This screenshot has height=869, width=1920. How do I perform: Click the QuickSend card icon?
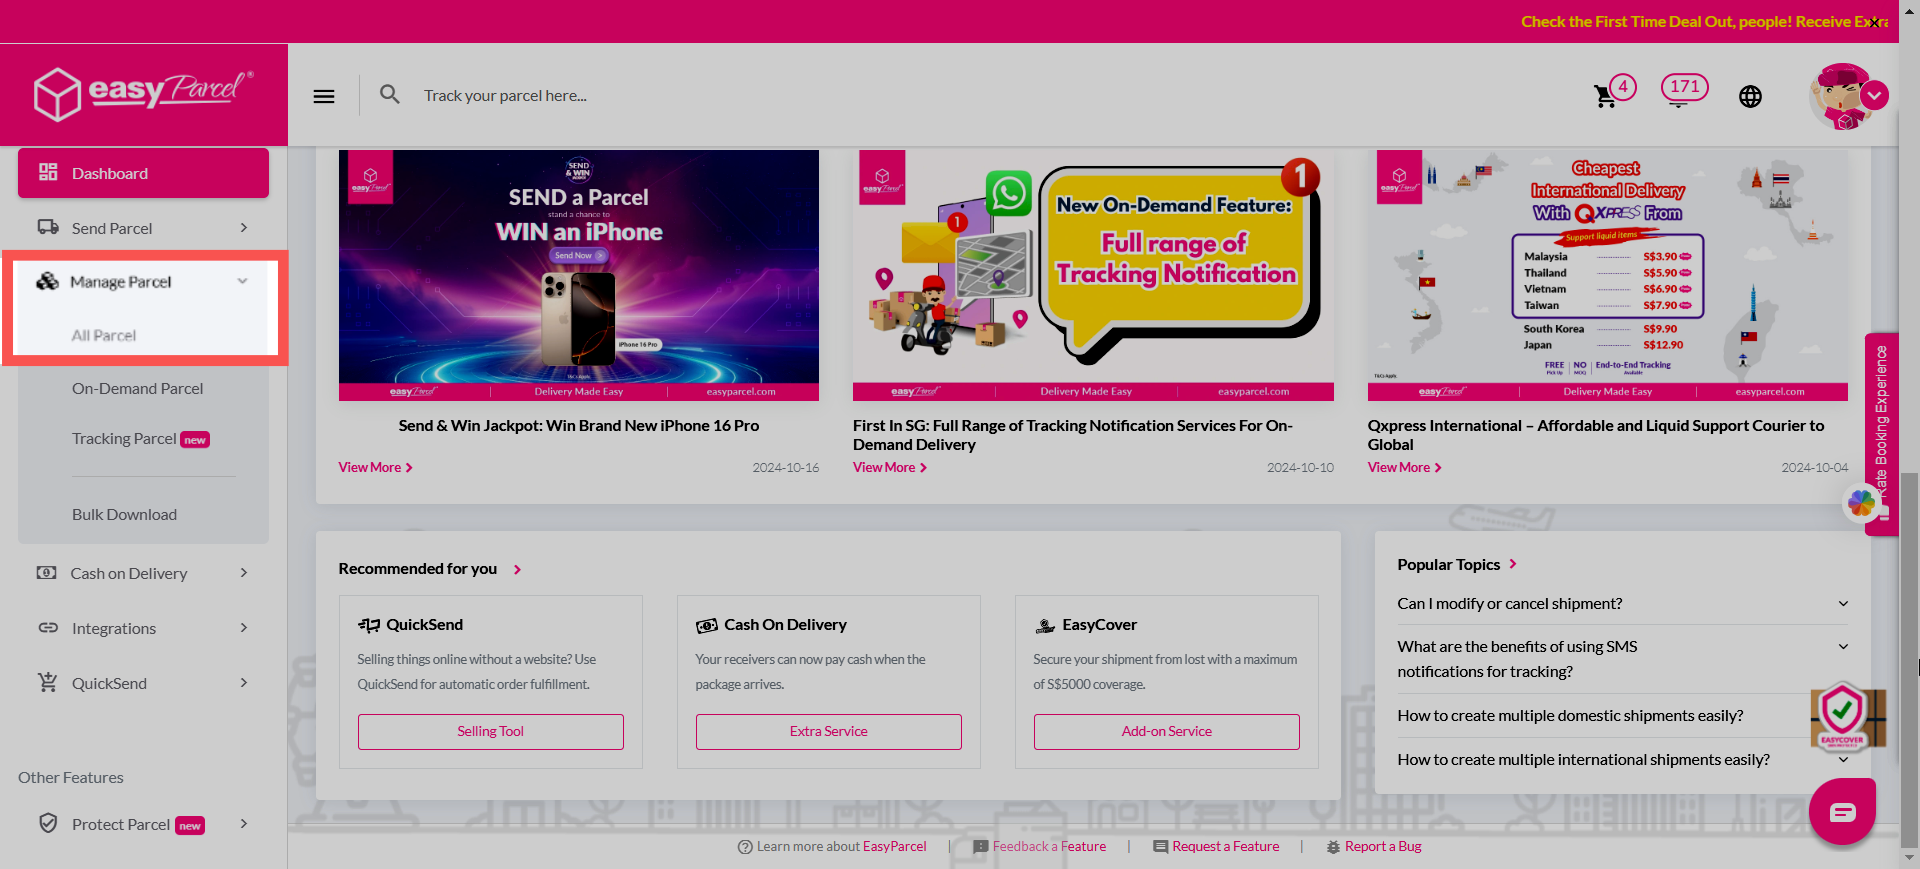(x=369, y=625)
